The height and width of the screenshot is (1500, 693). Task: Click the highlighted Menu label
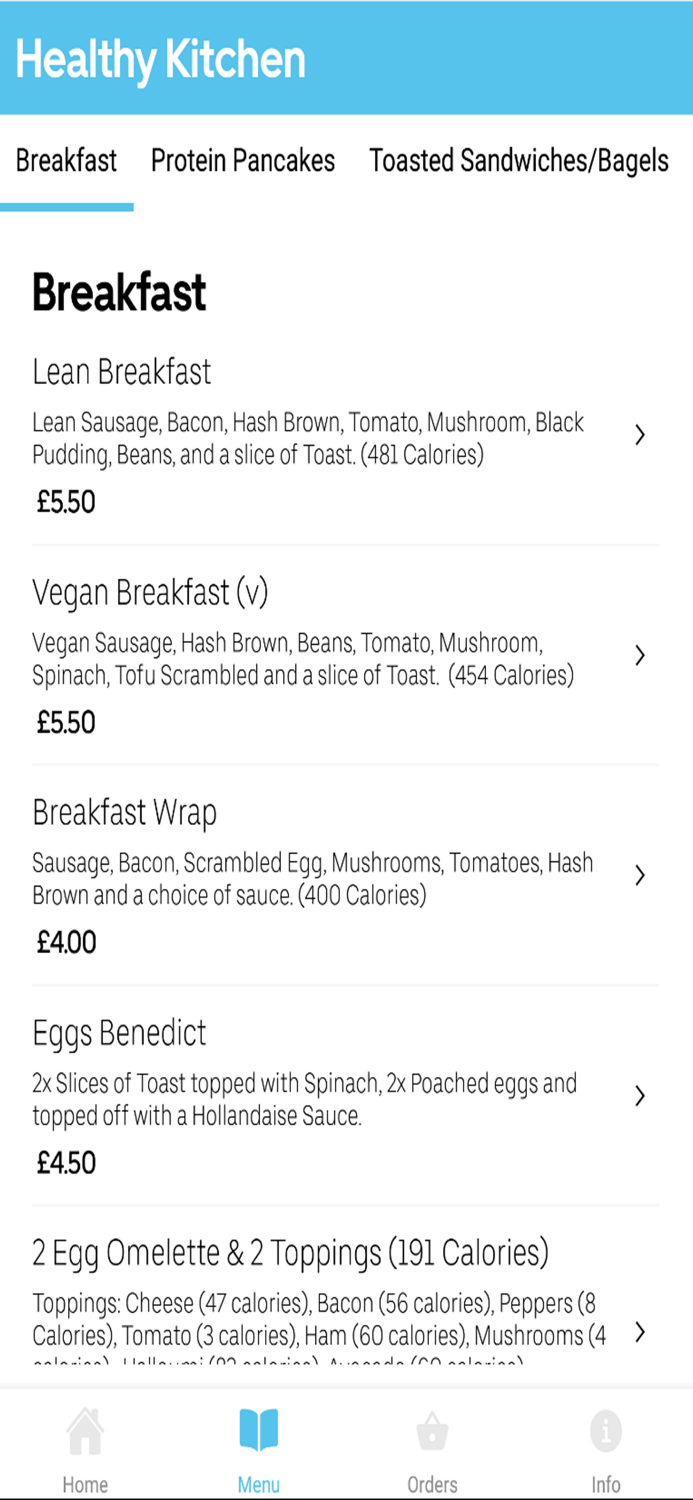(x=259, y=1486)
